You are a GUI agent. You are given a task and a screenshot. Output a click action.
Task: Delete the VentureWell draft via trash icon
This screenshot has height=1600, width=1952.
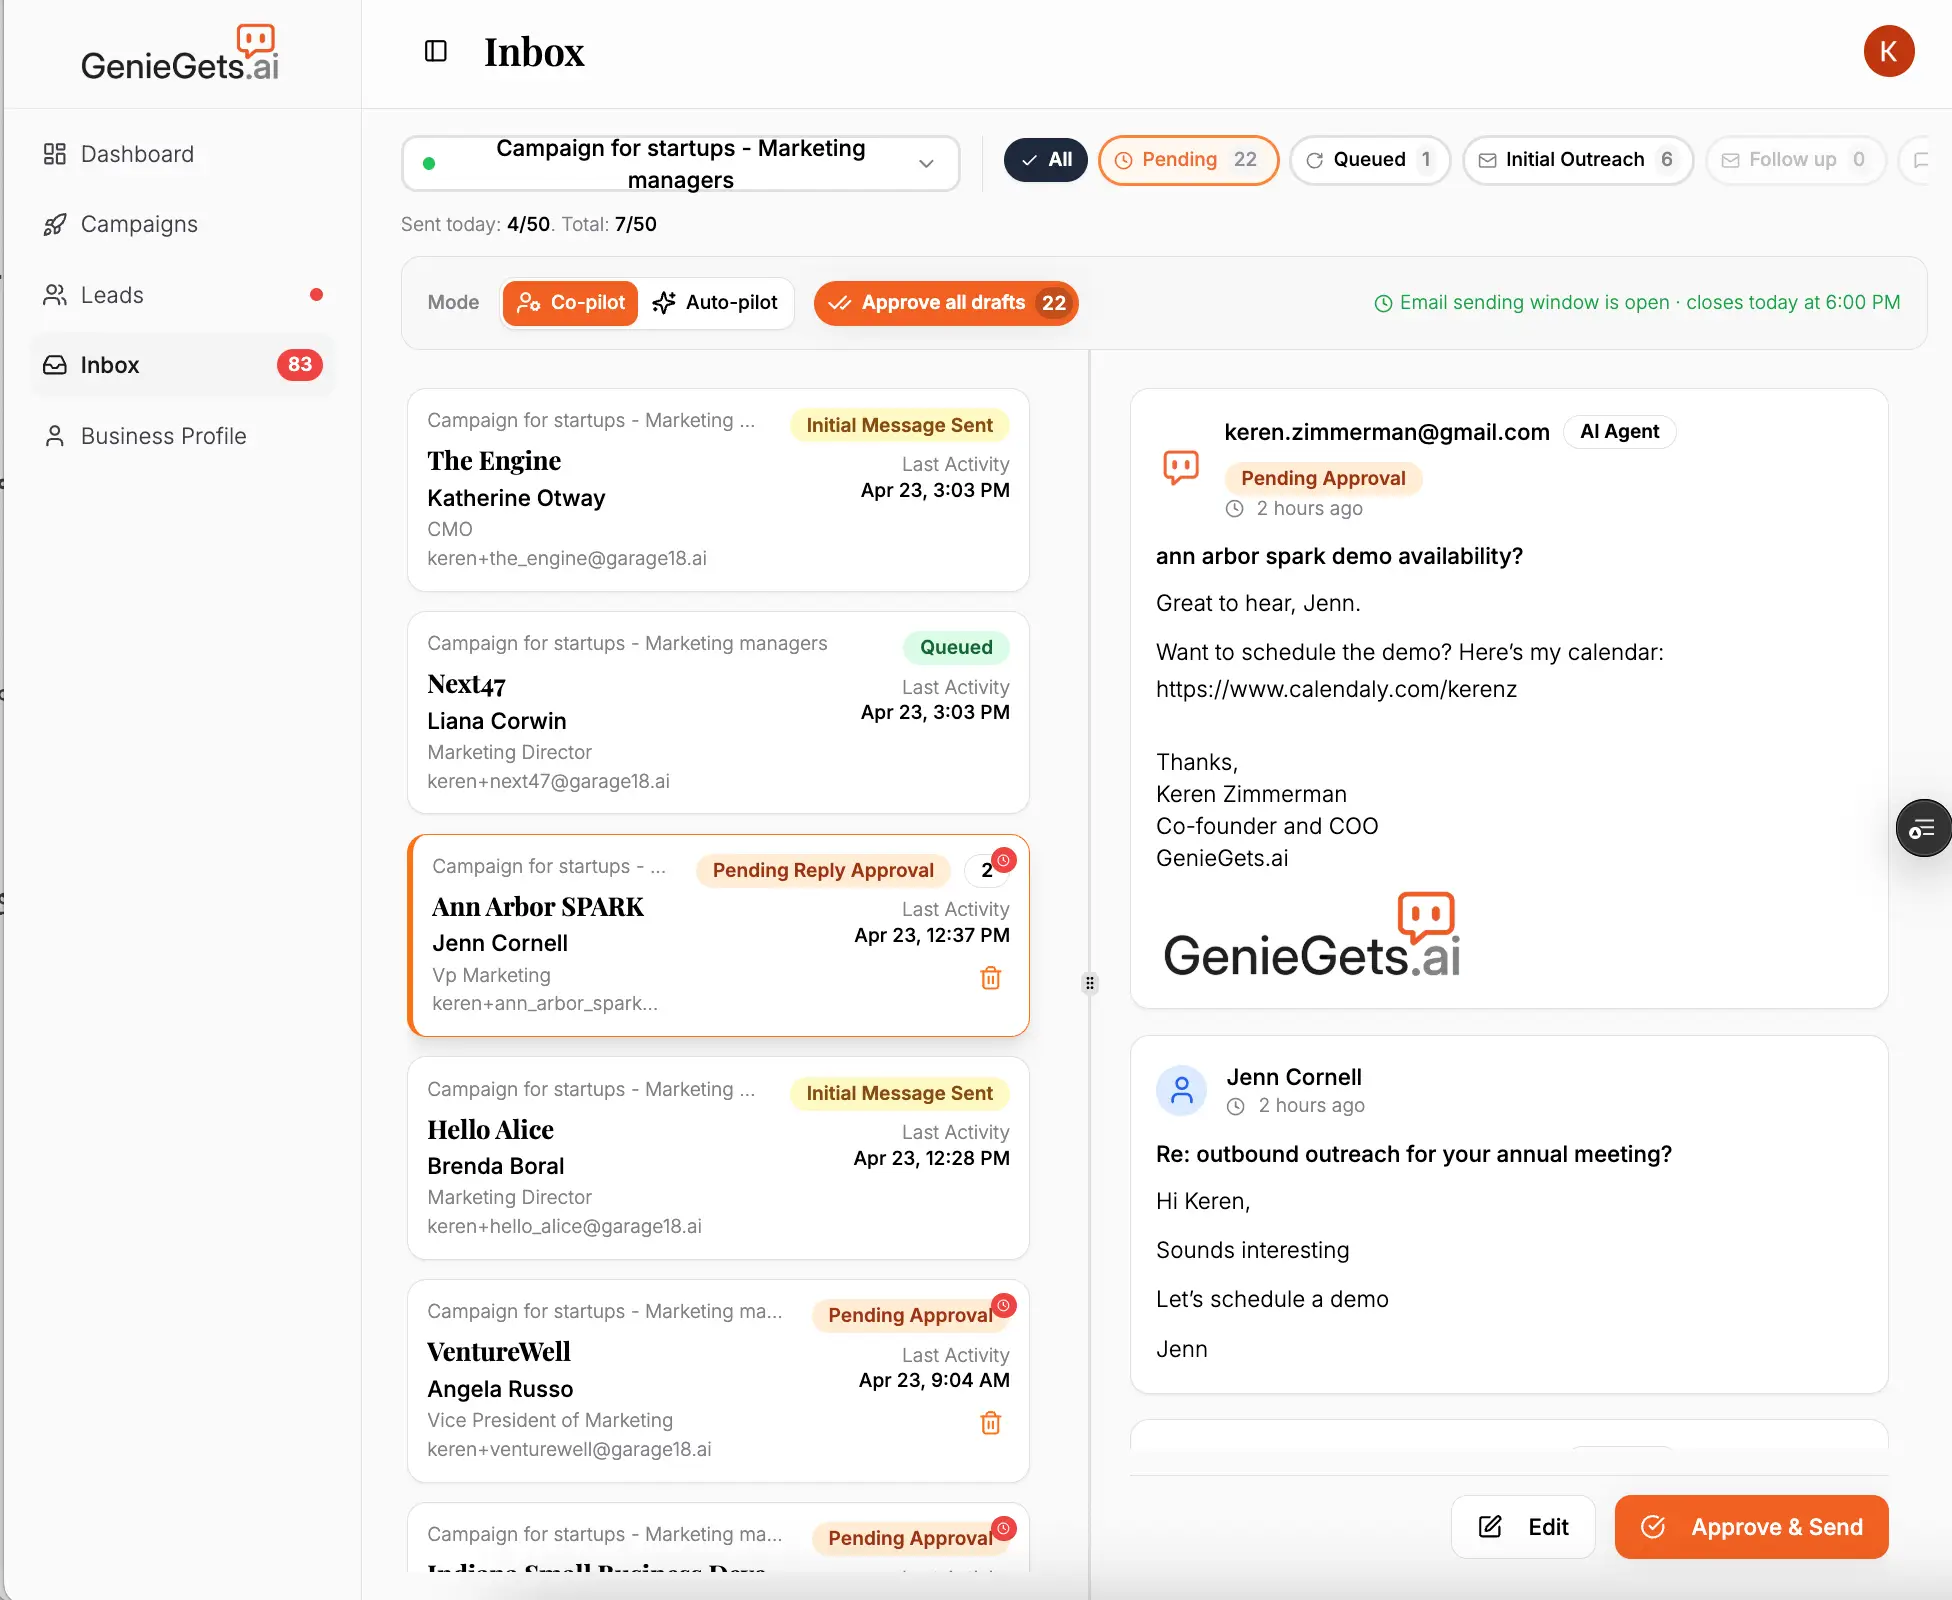tap(991, 1423)
